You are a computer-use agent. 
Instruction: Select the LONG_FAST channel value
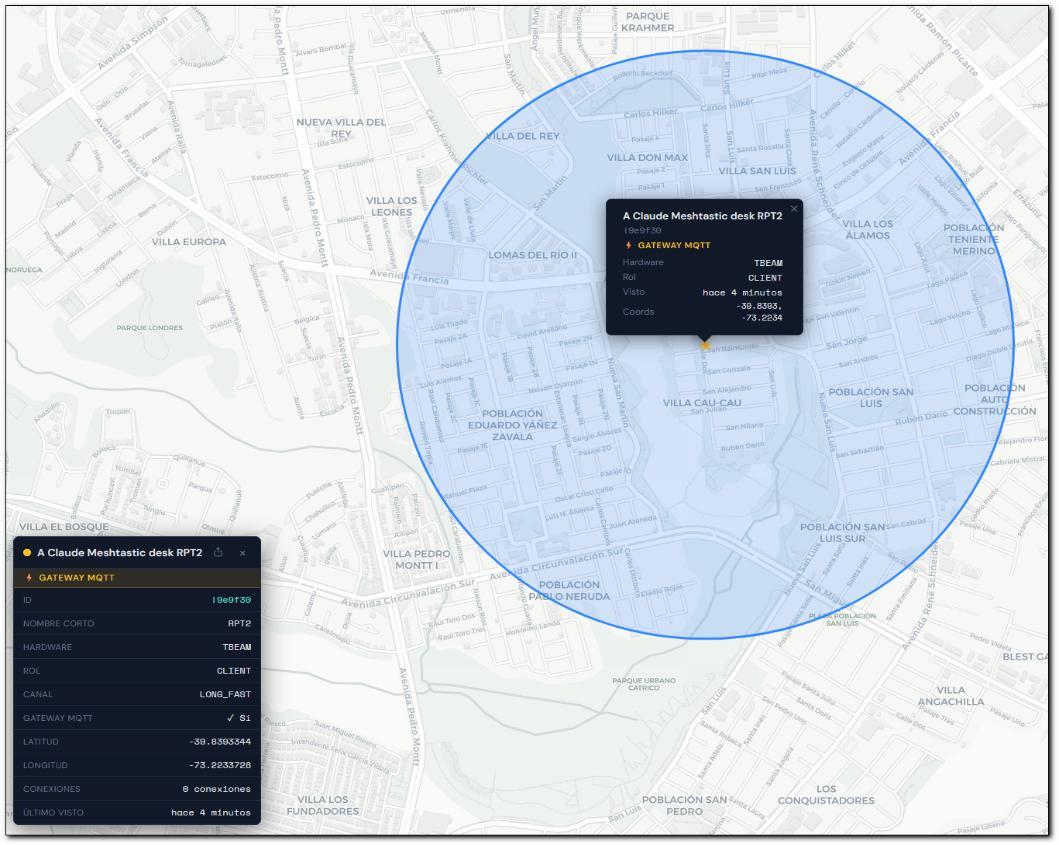pyautogui.click(x=226, y=694)
